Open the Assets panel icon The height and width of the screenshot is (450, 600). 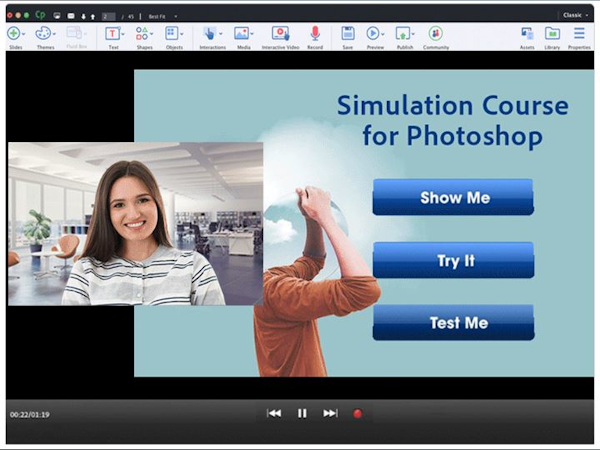pos(527,33)
